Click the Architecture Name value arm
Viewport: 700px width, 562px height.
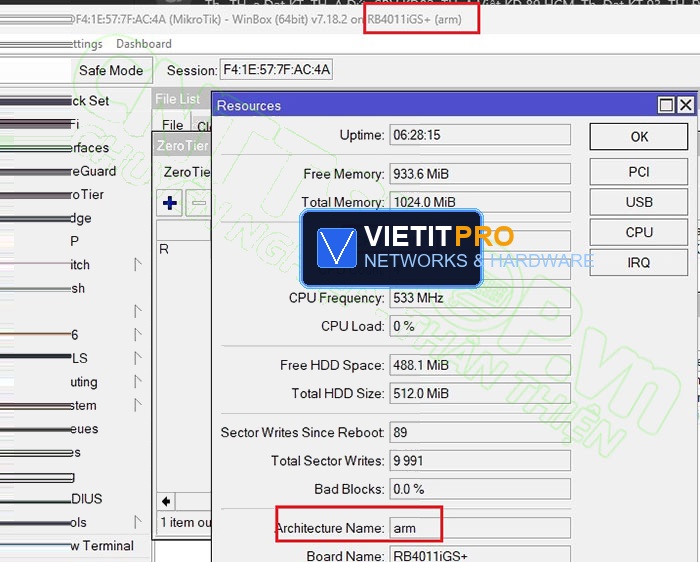tap(480, 528)
